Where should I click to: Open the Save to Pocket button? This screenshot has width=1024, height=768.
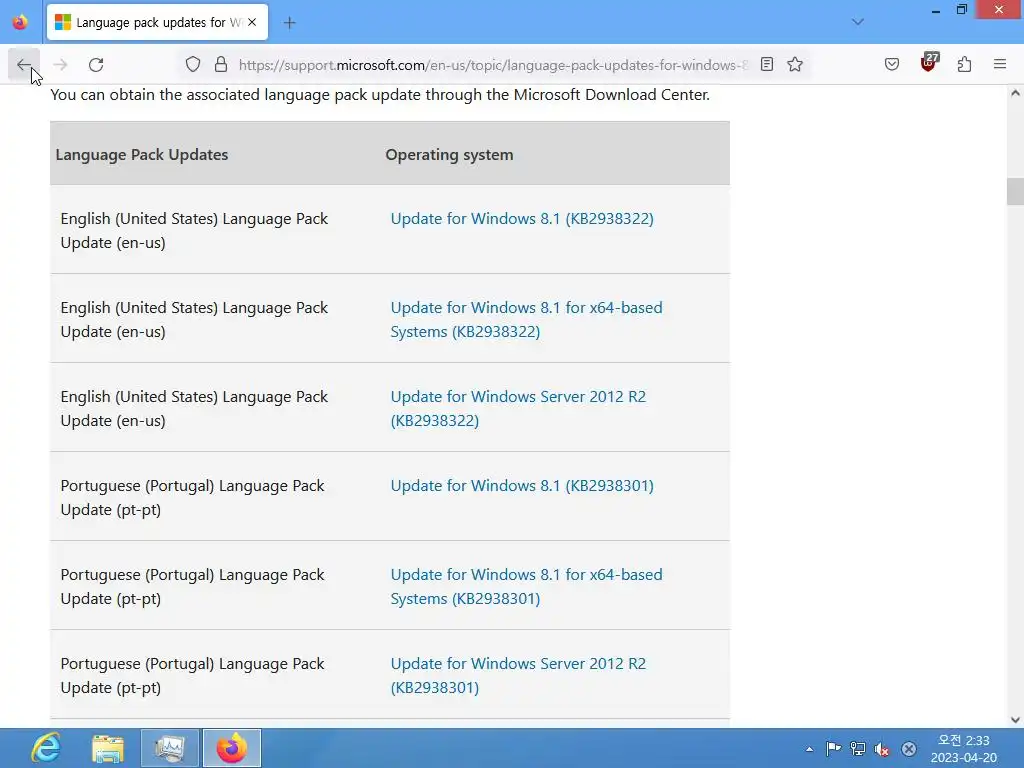(x=891, y=64)
